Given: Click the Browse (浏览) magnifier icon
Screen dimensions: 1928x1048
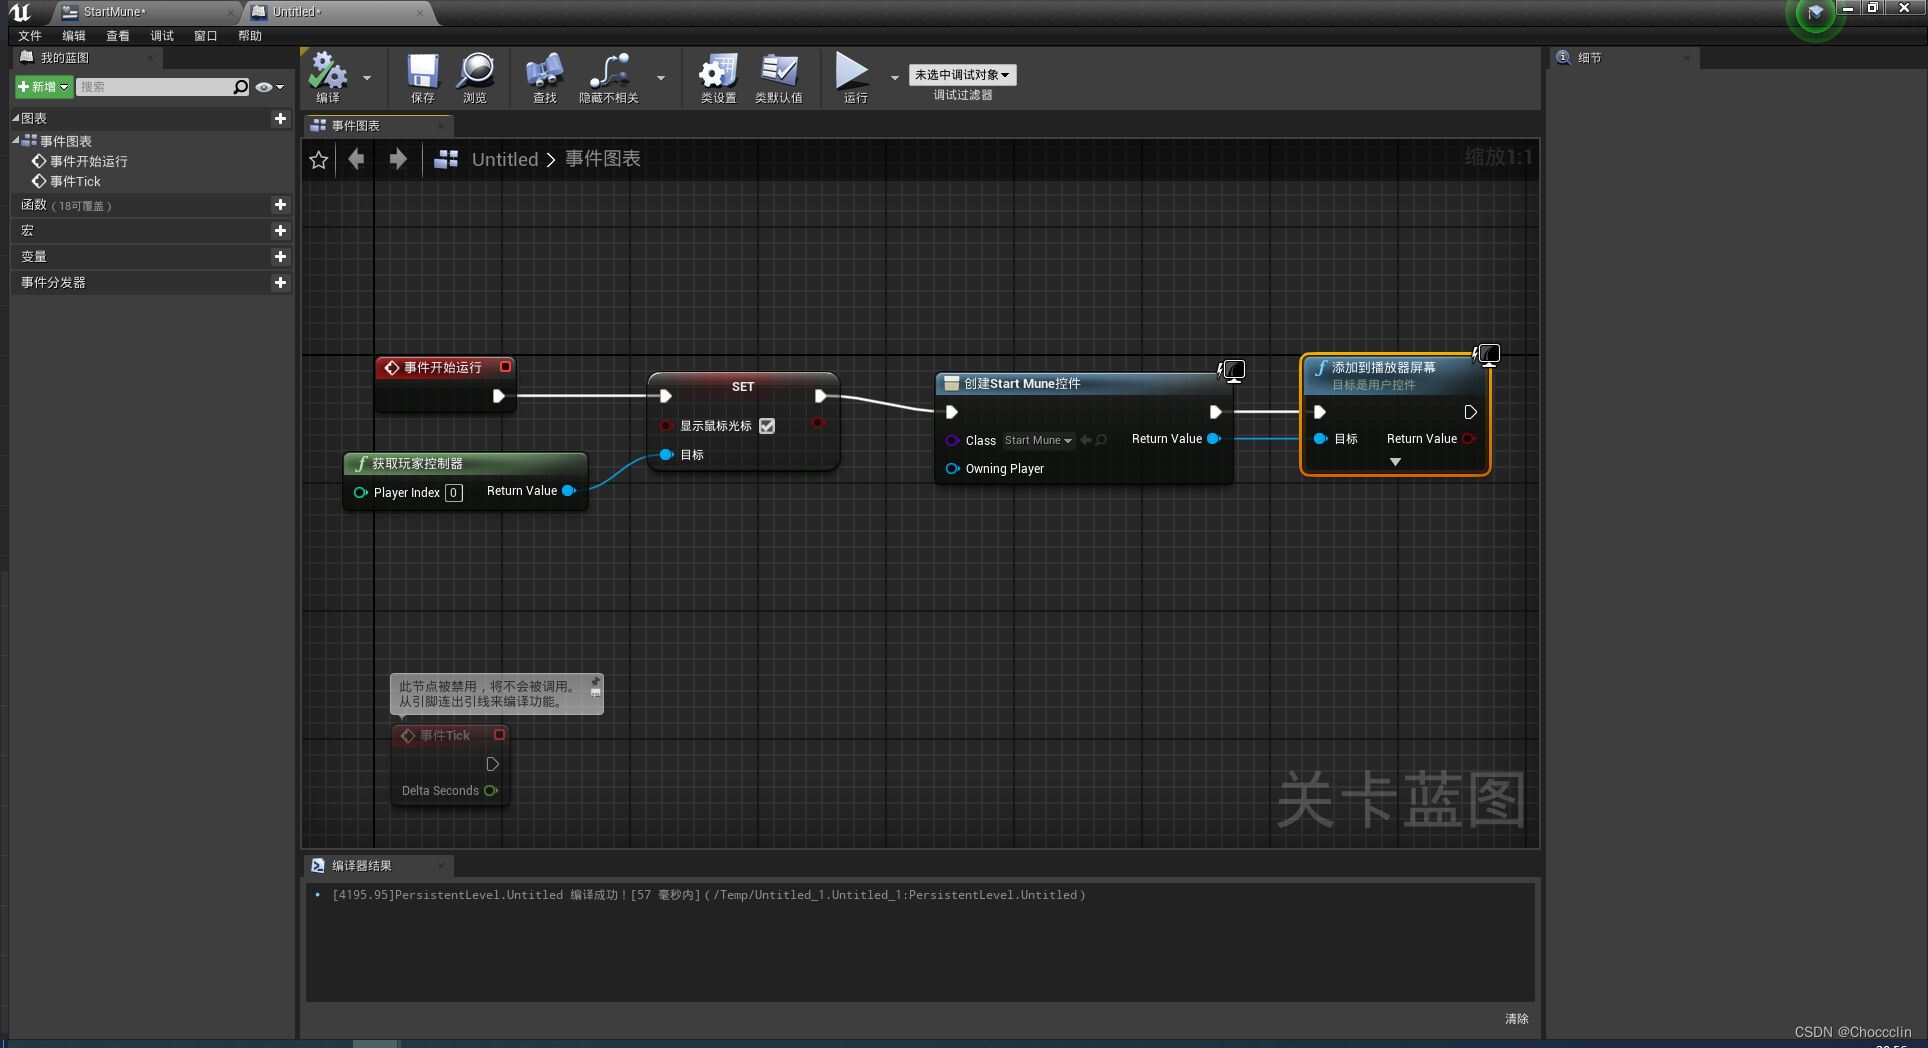Looking at the screenshot, I should pyautogui.click(x=475, y=77).
